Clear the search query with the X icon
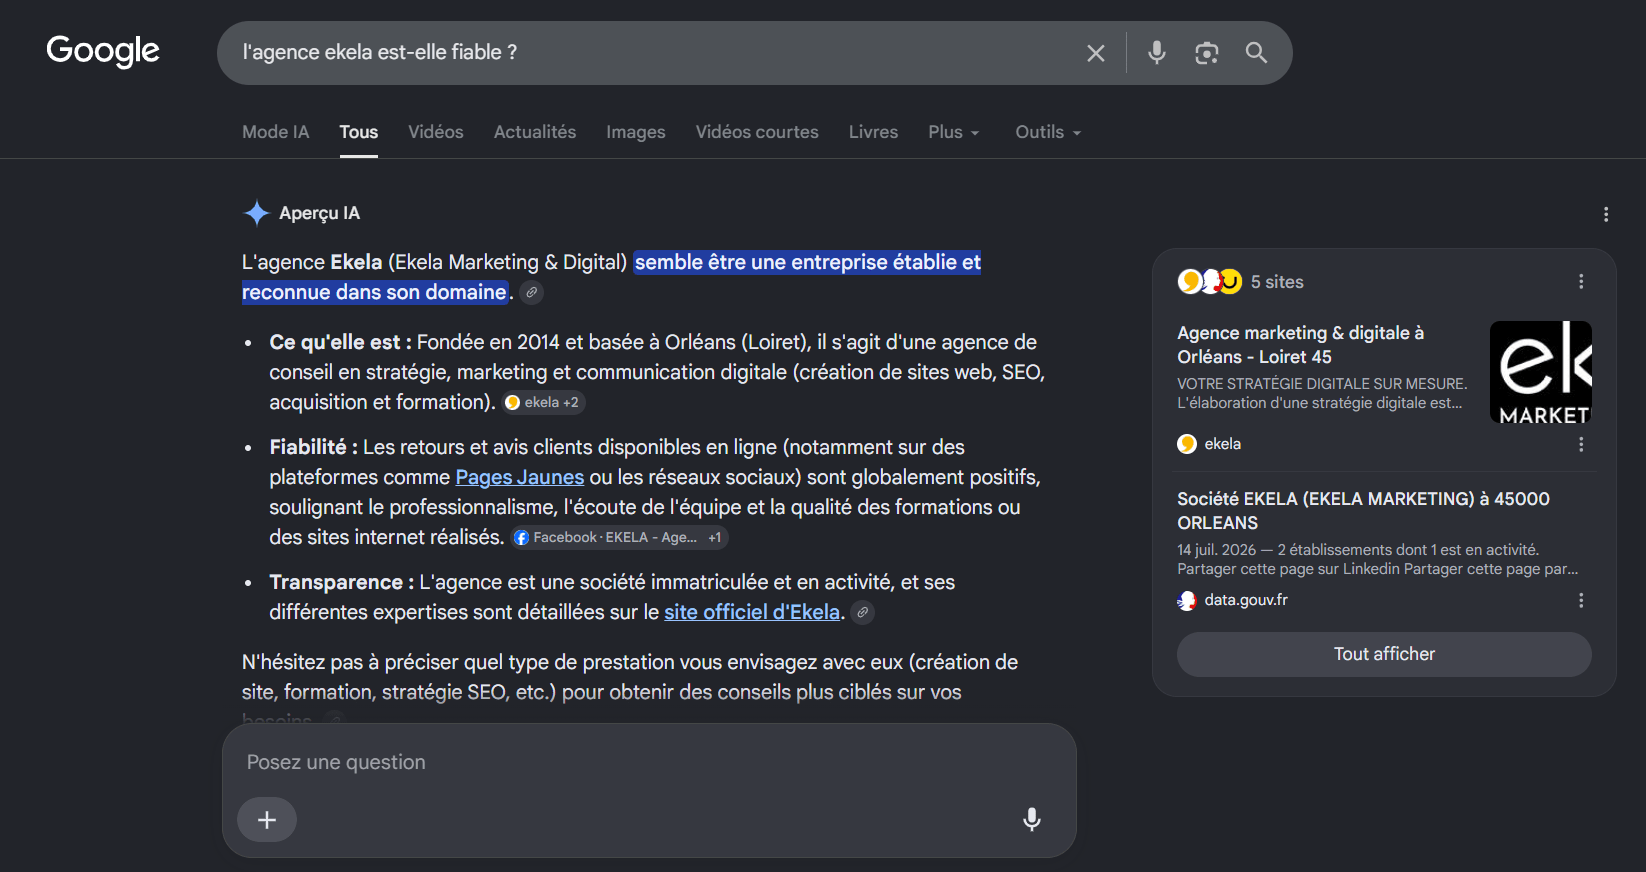This screenshot has height=872, width=1646. pos(1096,53)
